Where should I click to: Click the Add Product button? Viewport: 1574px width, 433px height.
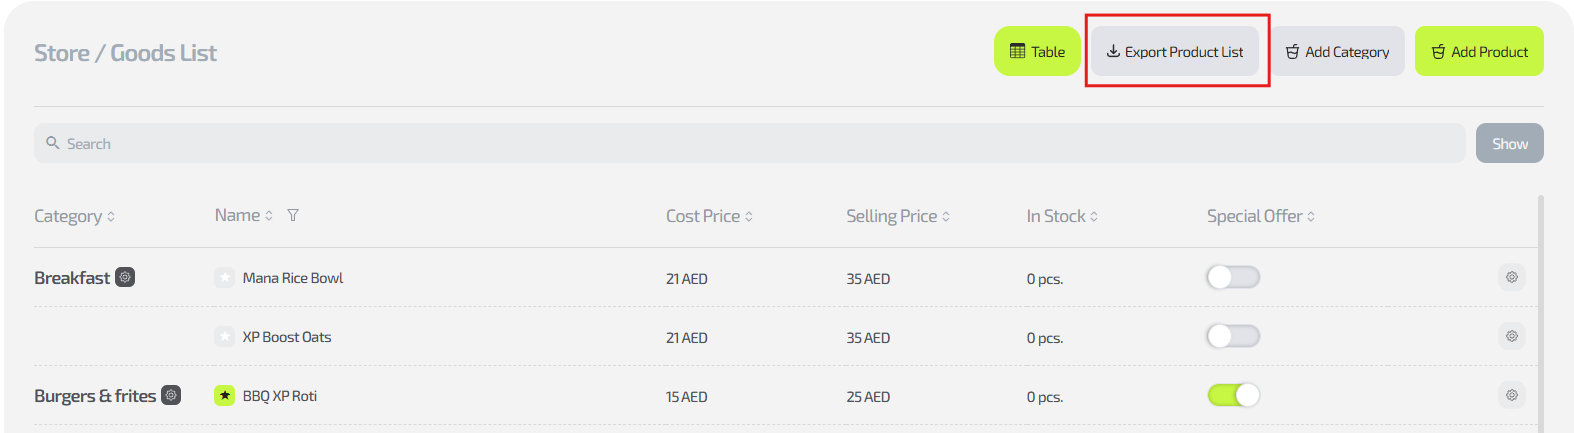click(1479, 51)
